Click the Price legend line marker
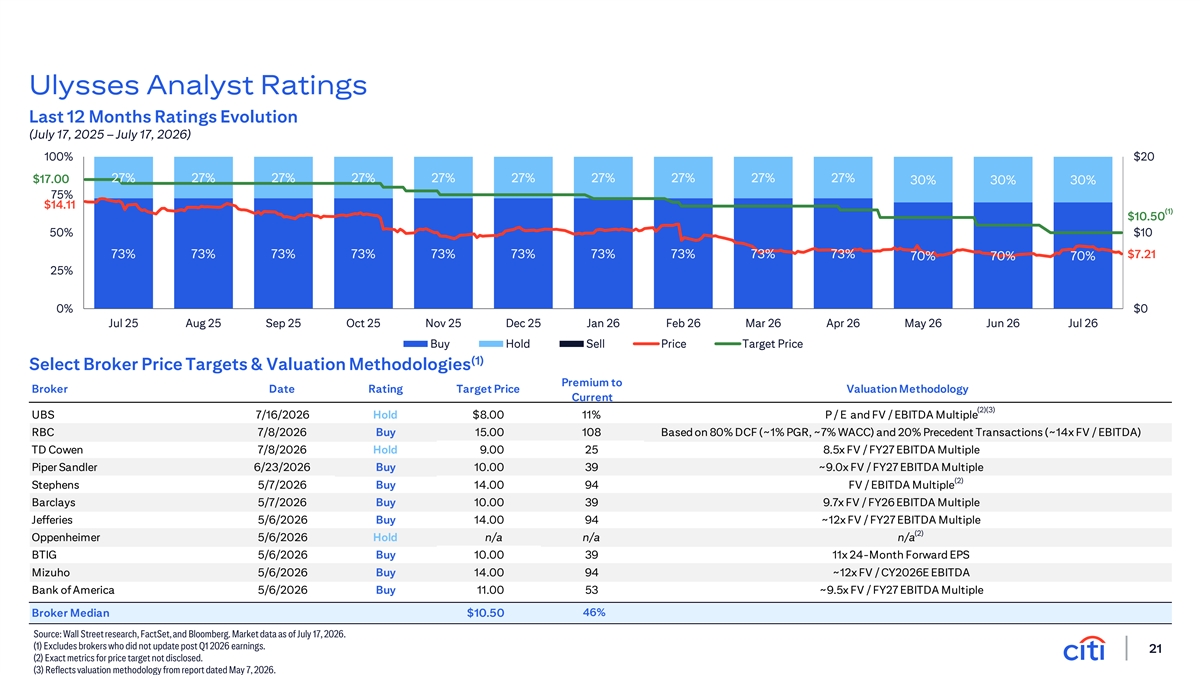1200x675 pixels. pyautogui.click(x=647, y=344)
